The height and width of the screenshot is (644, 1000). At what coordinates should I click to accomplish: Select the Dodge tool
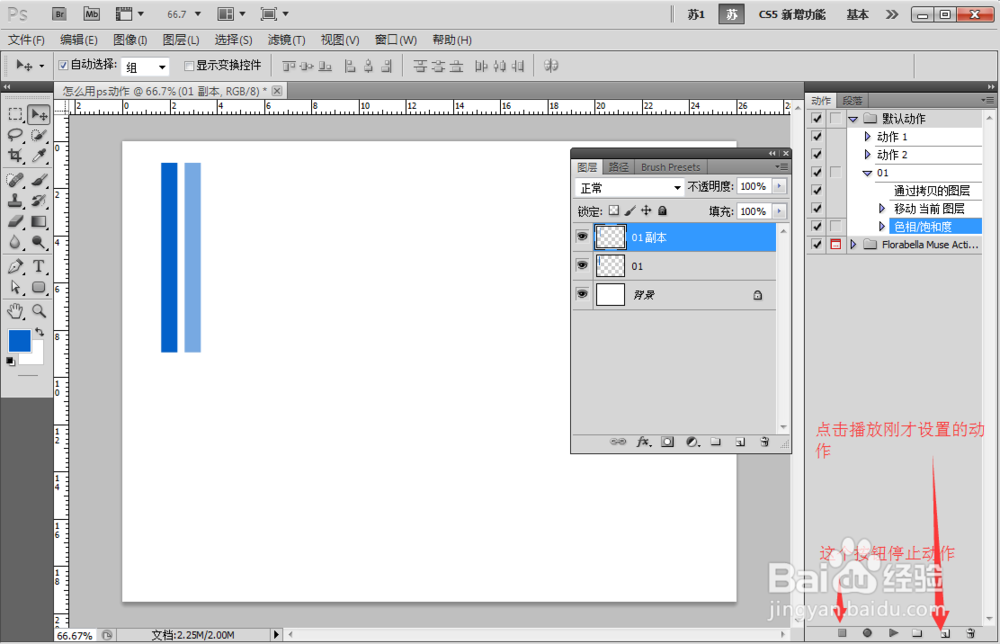point(39,242)
